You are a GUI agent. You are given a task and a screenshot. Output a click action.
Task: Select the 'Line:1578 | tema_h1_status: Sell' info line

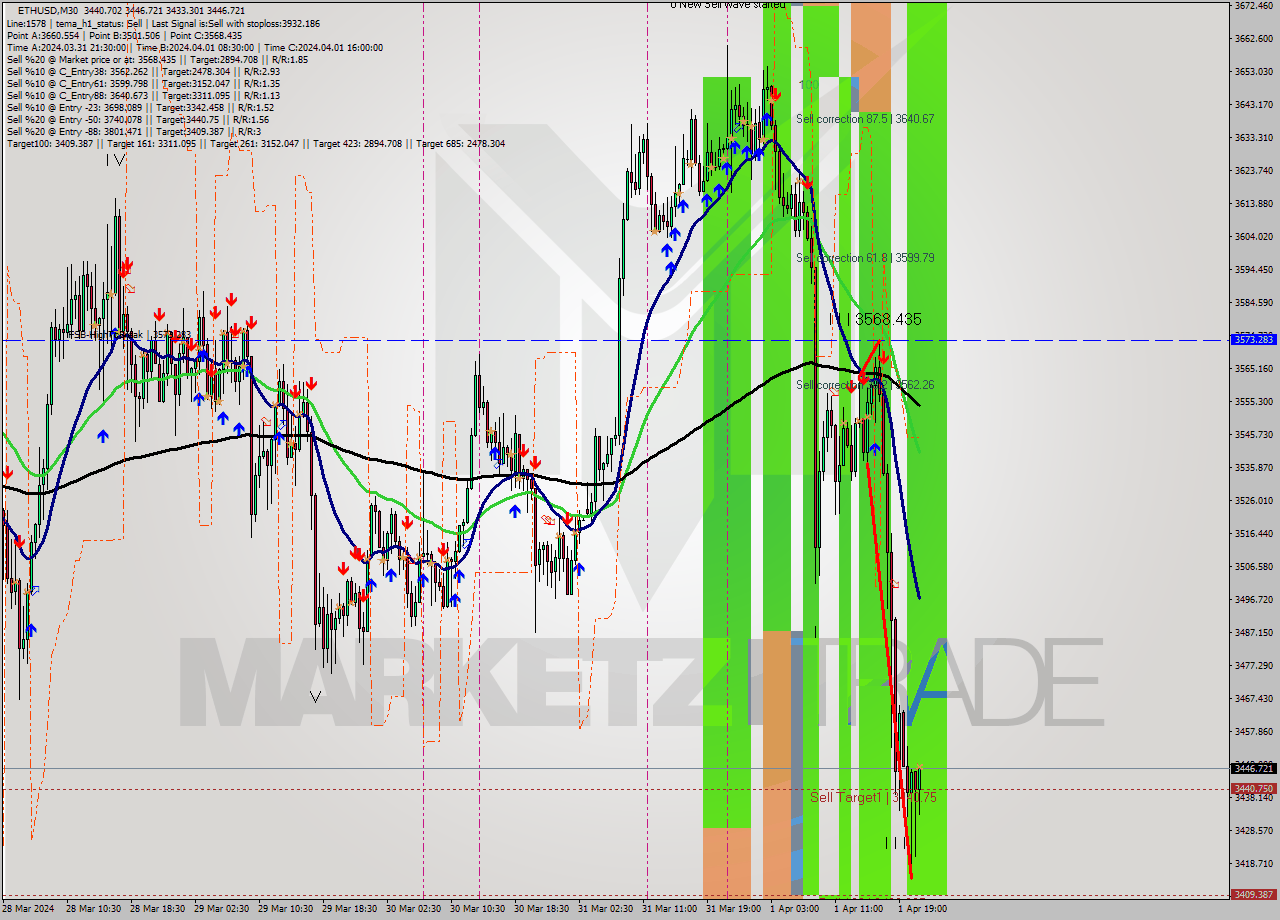click(163, 23)
